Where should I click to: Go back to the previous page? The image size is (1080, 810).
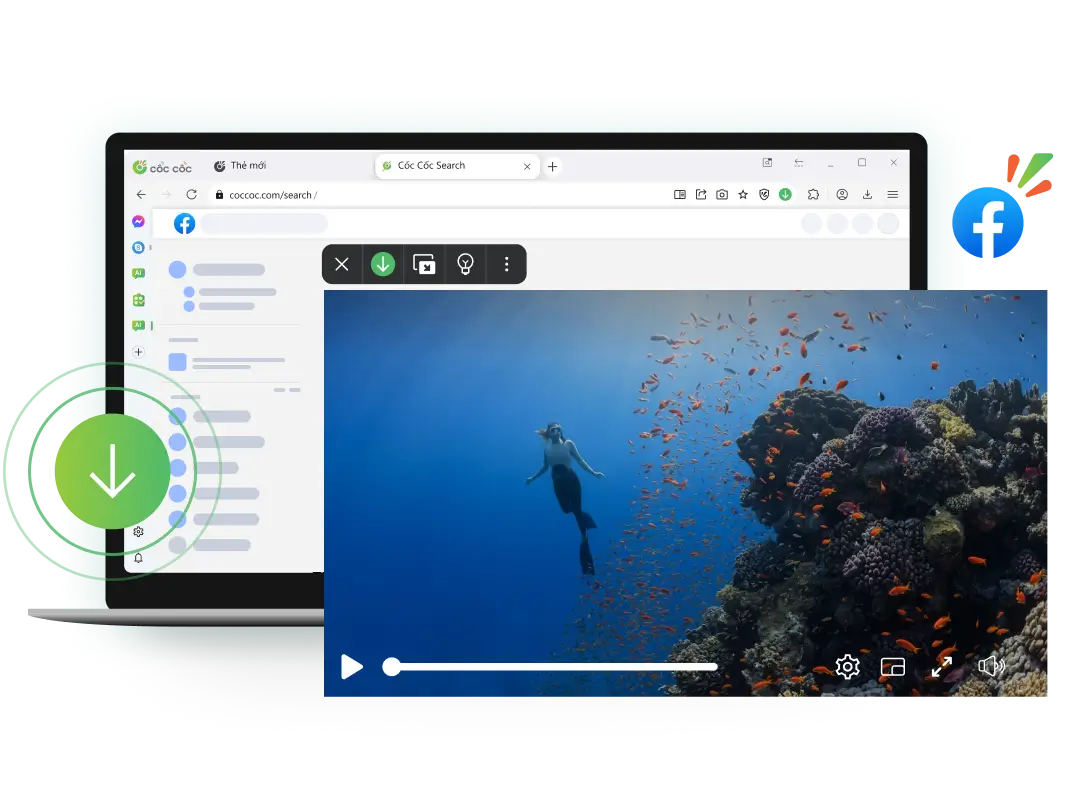click(x=141, y=195)
